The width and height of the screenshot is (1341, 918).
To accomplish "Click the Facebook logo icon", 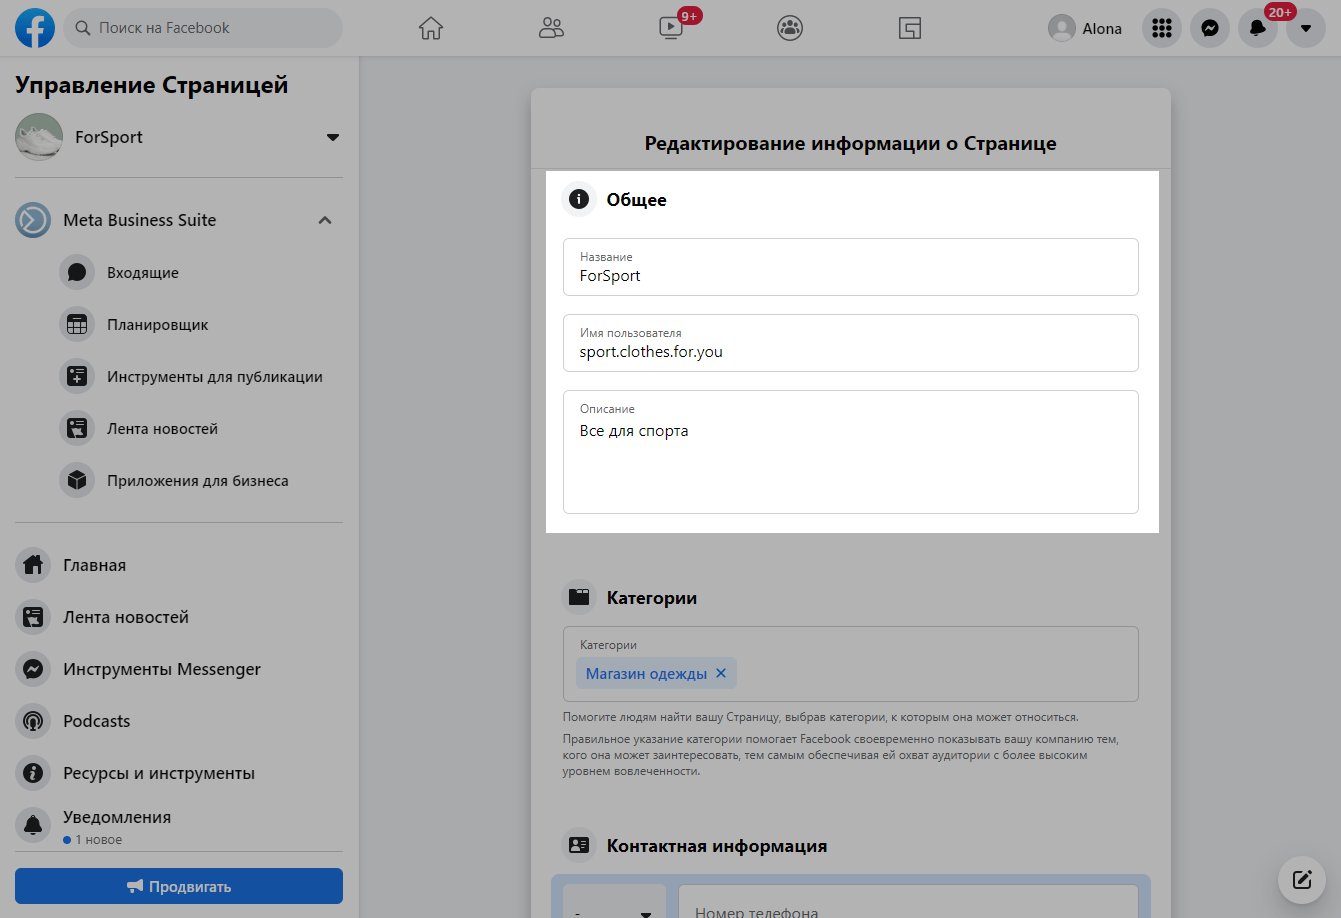I will 35,28.
